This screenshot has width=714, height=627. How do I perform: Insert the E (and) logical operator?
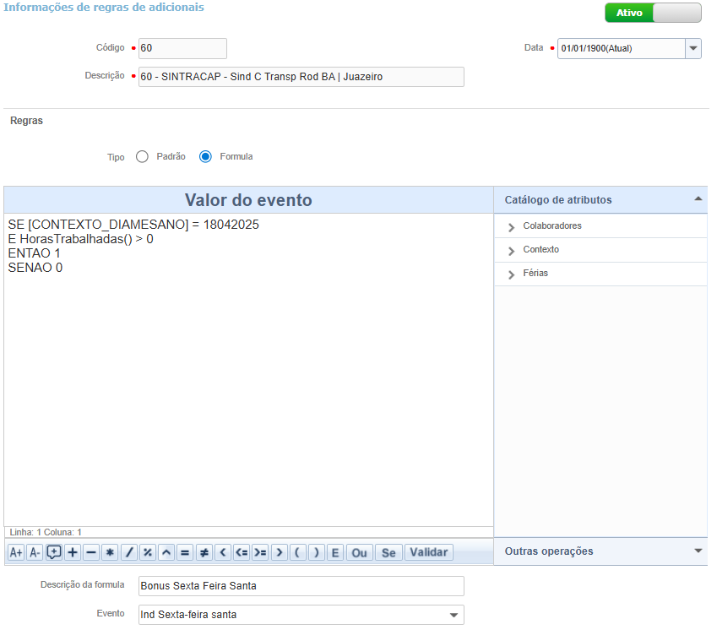coord(335,552)
